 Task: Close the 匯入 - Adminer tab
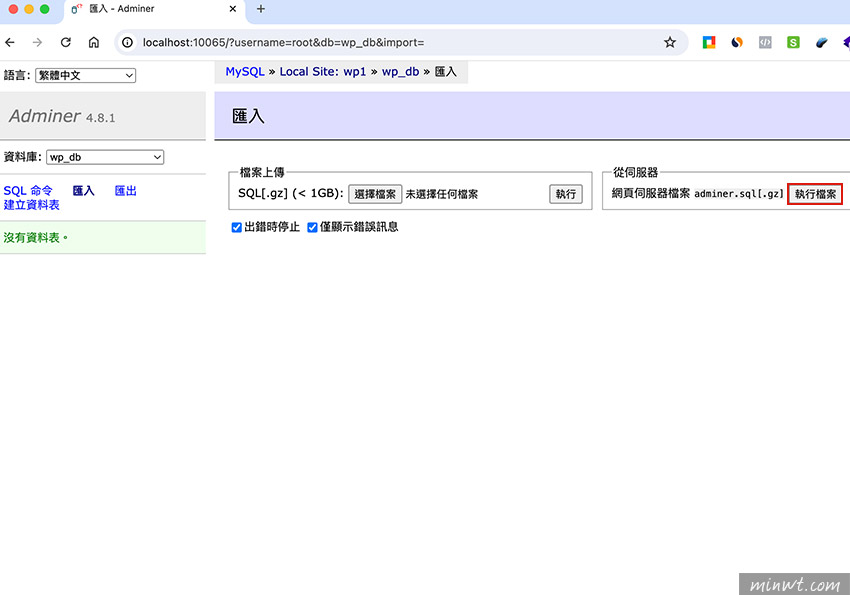click(233, 9)
